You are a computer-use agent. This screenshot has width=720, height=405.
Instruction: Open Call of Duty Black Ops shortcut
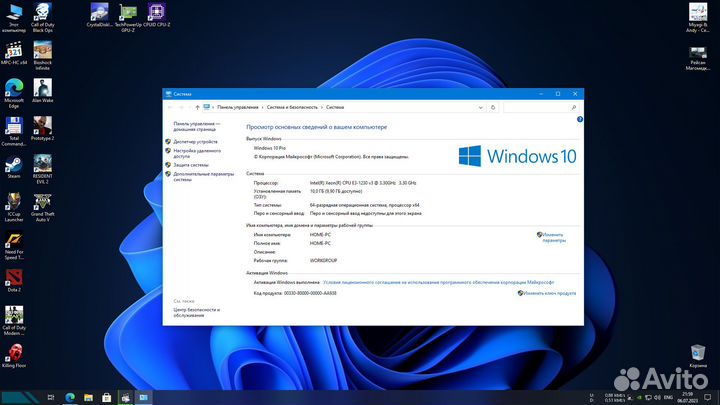click(x=43, y=18)
